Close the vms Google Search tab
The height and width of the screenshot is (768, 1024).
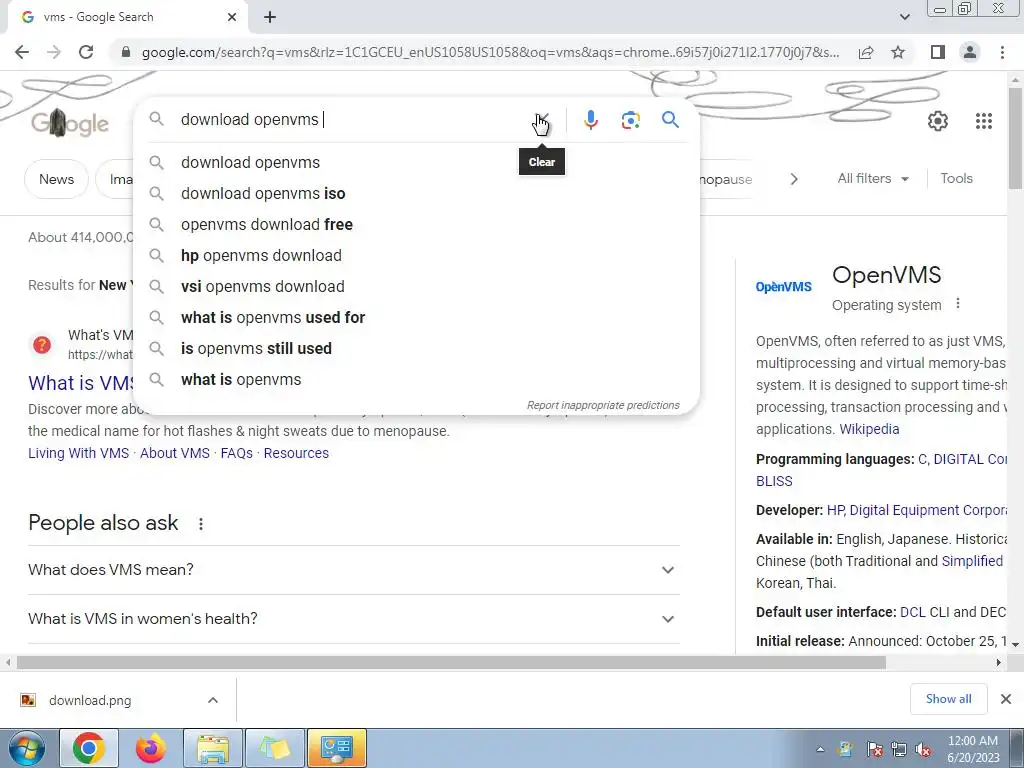click(232, 17)
